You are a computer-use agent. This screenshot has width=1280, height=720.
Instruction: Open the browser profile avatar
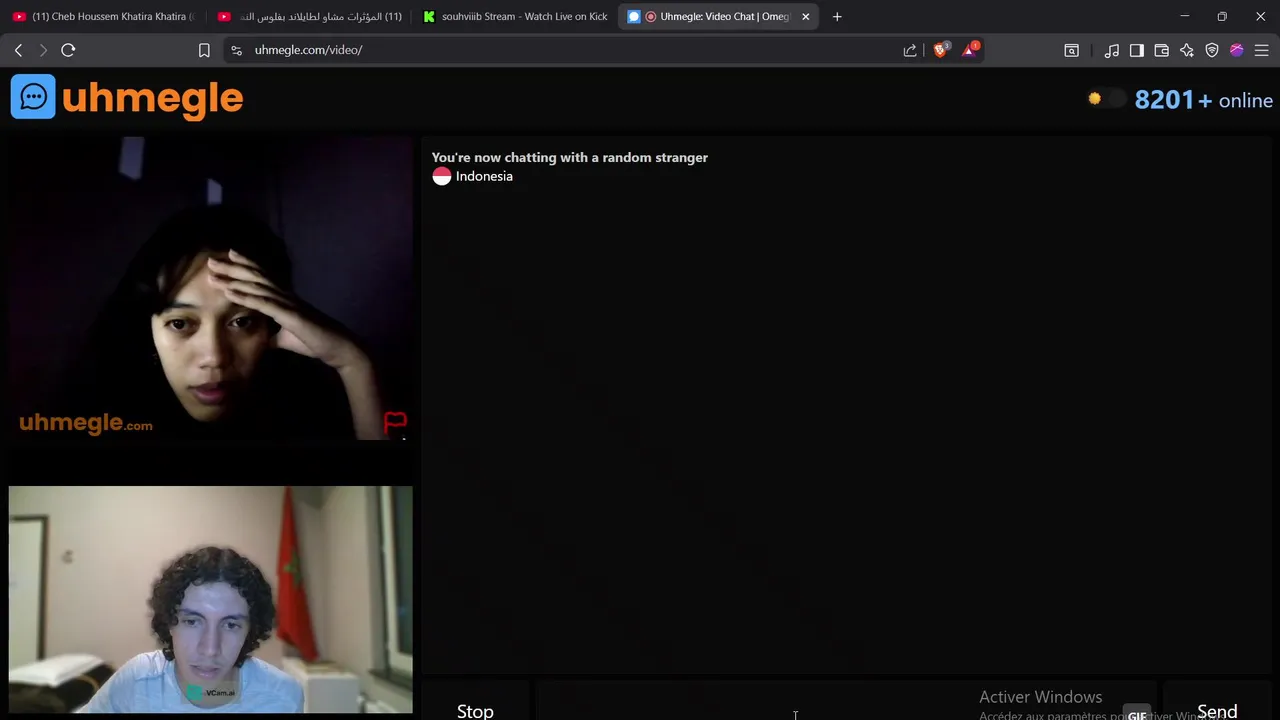pos(1237,50)
